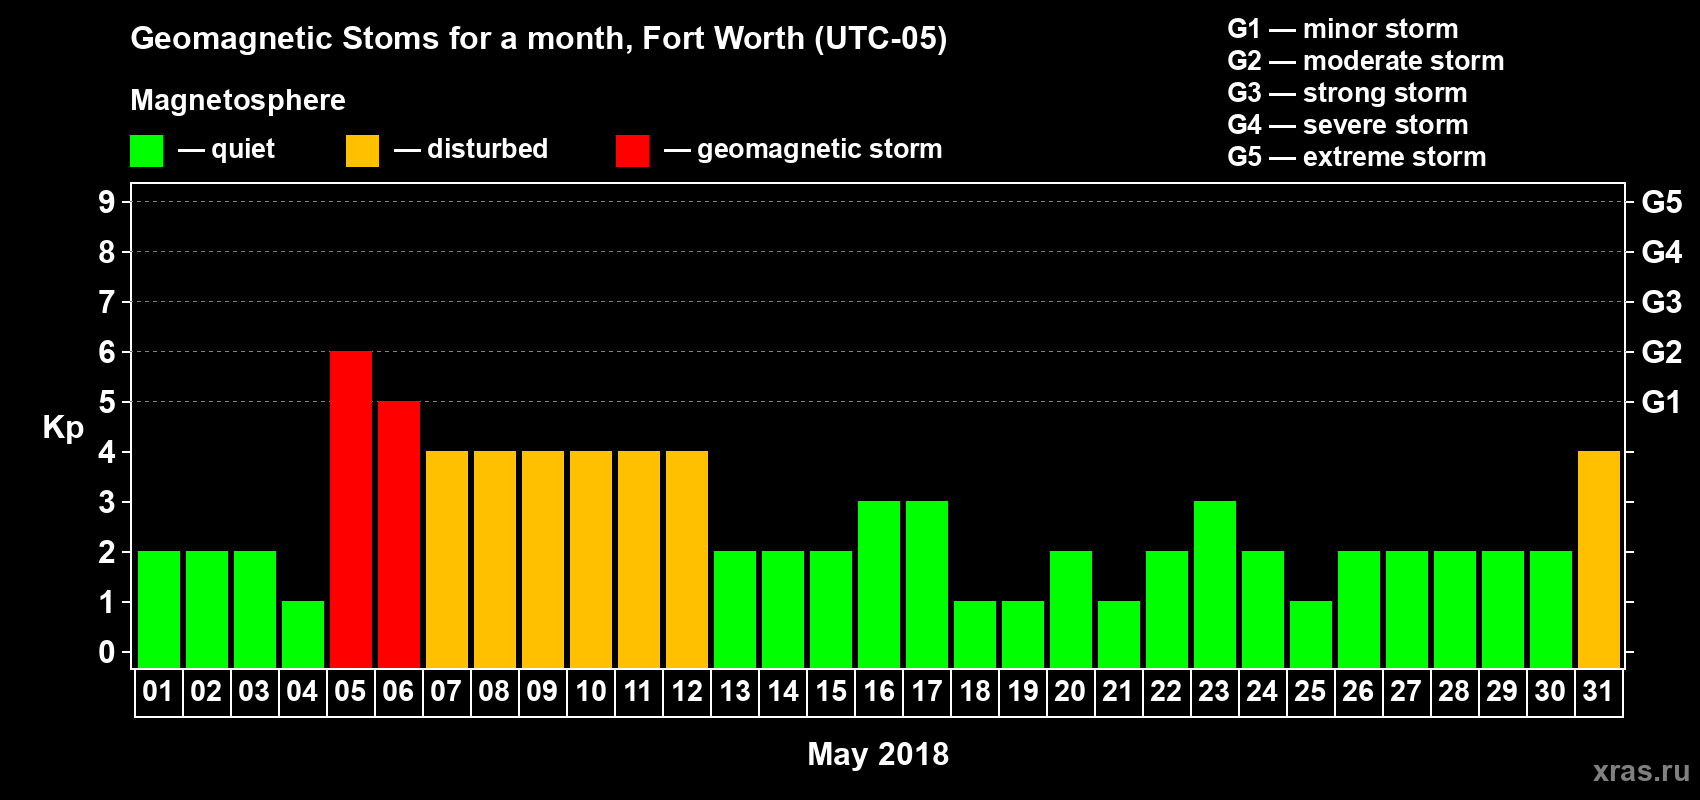
Task: Click the '— geomagnetic storm' legend label
Action: [803, 150]
